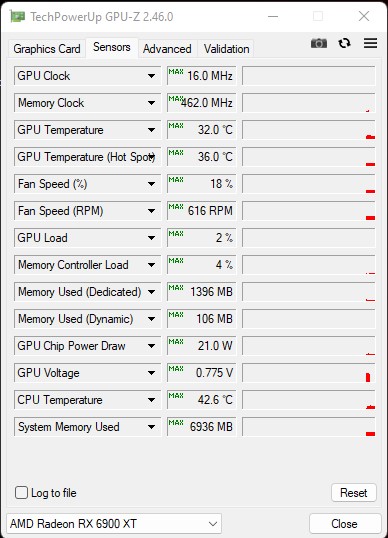The width and height of the screenshot is (388, 538).
Task: Click the MAX indicator on GPU Voltage reading
Action: [176, 368]
